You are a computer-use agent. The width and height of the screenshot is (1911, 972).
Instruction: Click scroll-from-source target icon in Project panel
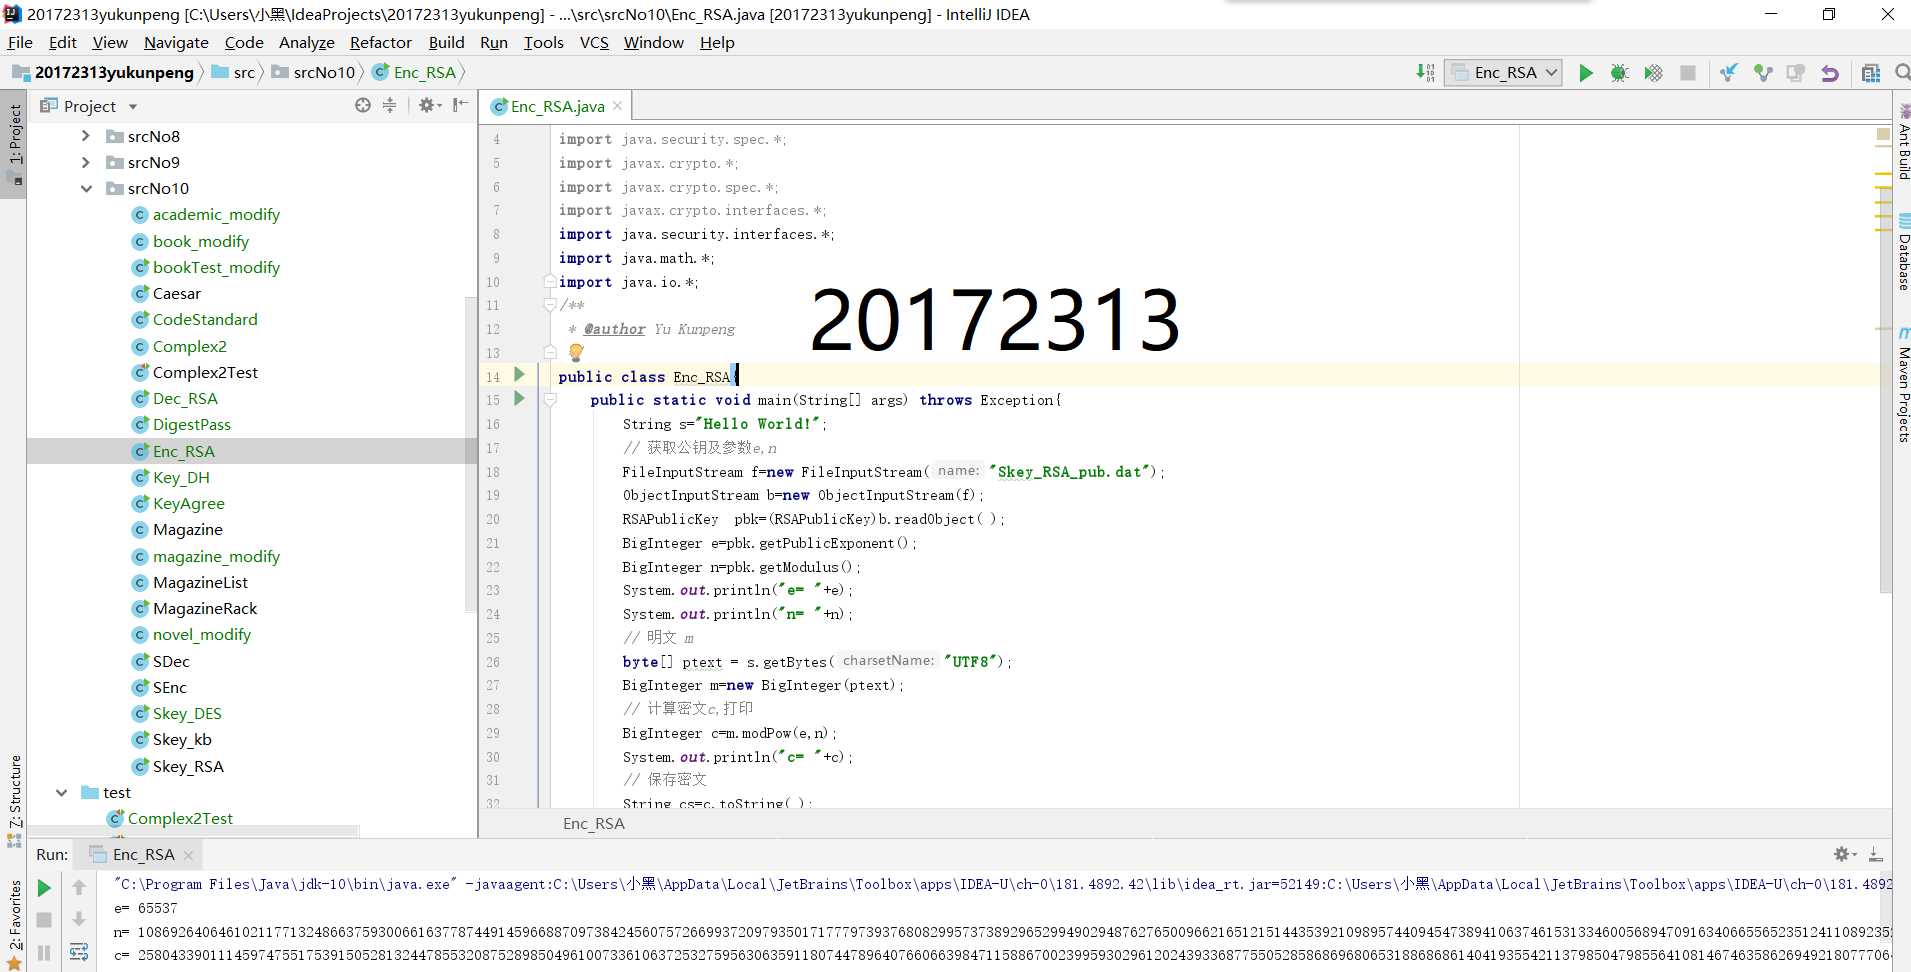363,105
